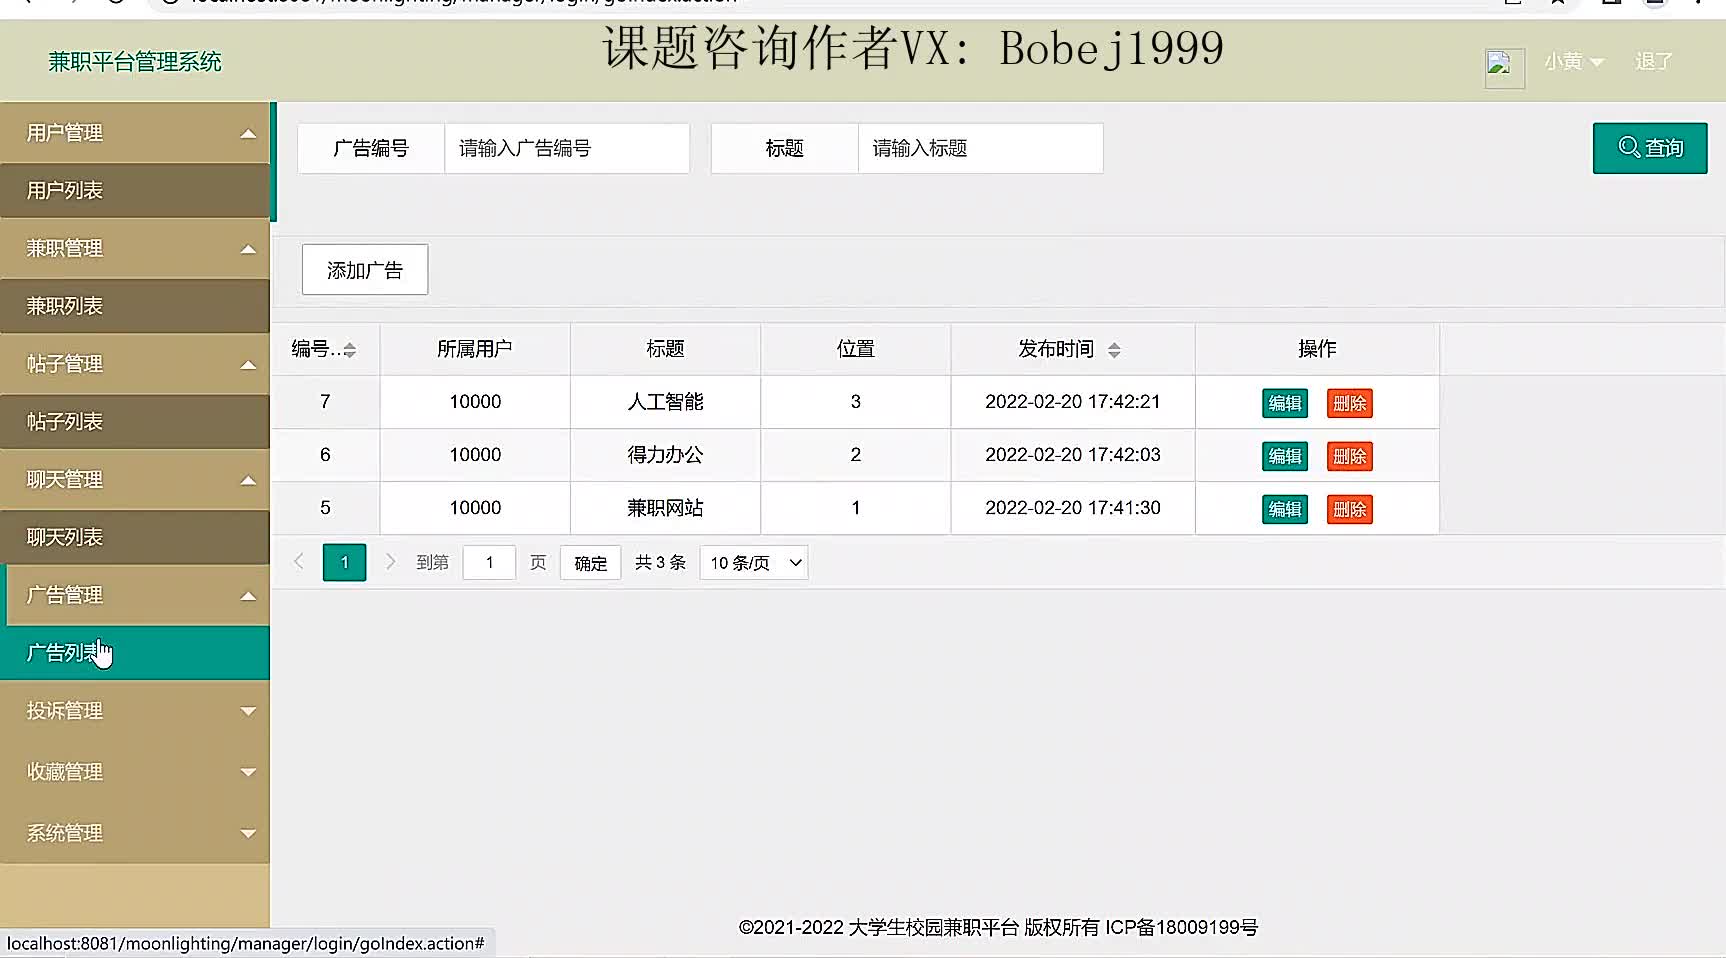This screenshot has height=958, width=1726.
Task: Open 用户列表 in sidebar
Action: click(135, 190)
